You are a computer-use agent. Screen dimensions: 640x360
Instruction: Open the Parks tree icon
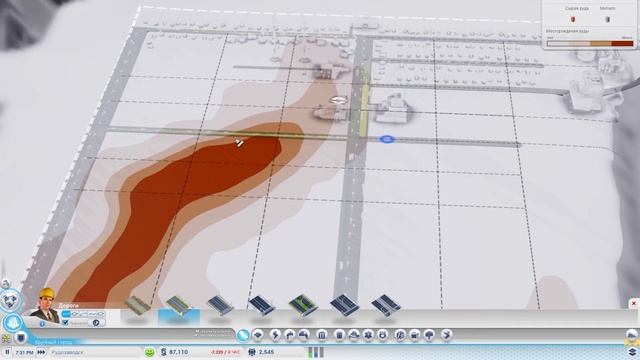429,336
